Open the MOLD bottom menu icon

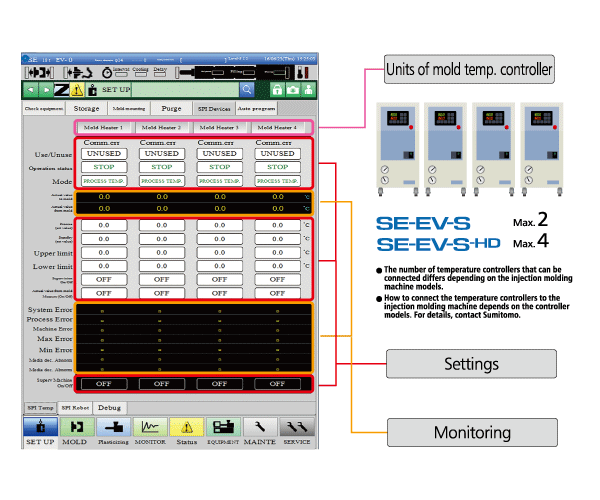tap(77, 427)
